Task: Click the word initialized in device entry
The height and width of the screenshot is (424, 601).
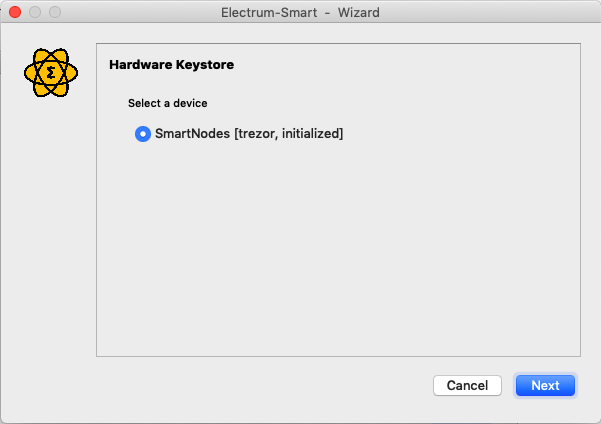Action: (310, 134)
